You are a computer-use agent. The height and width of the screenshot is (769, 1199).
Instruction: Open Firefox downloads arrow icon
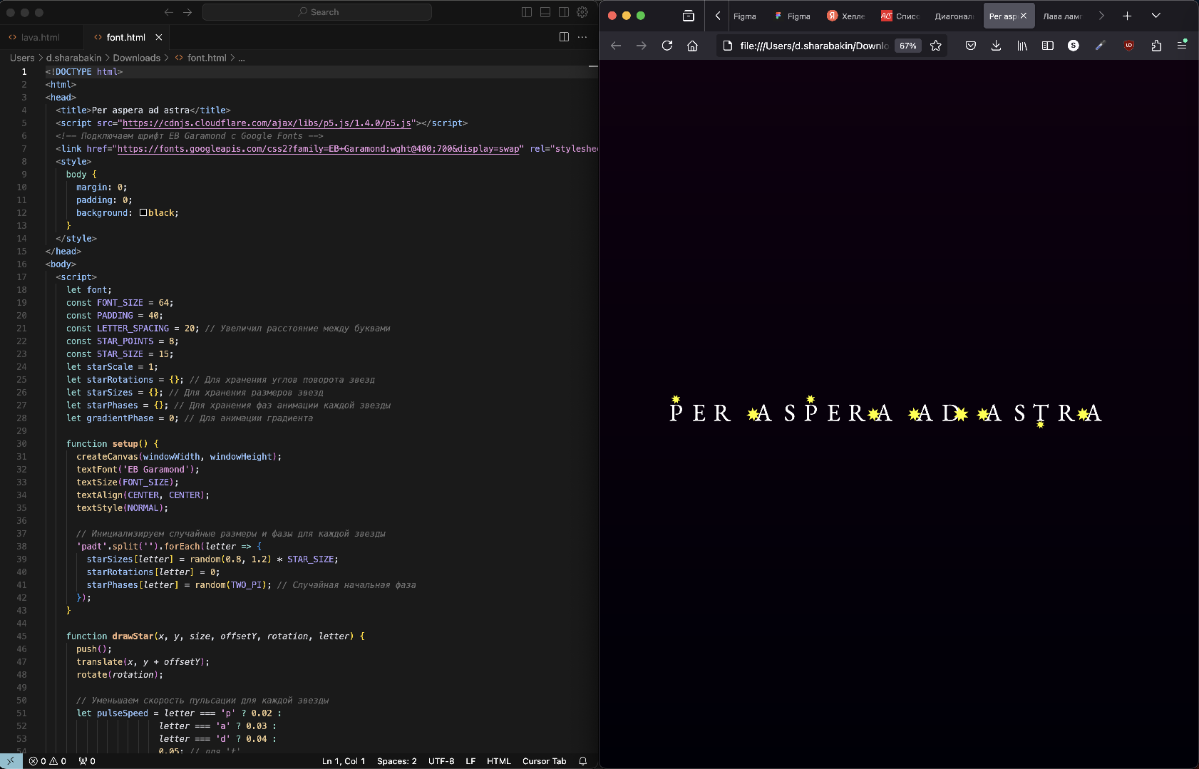996,45
